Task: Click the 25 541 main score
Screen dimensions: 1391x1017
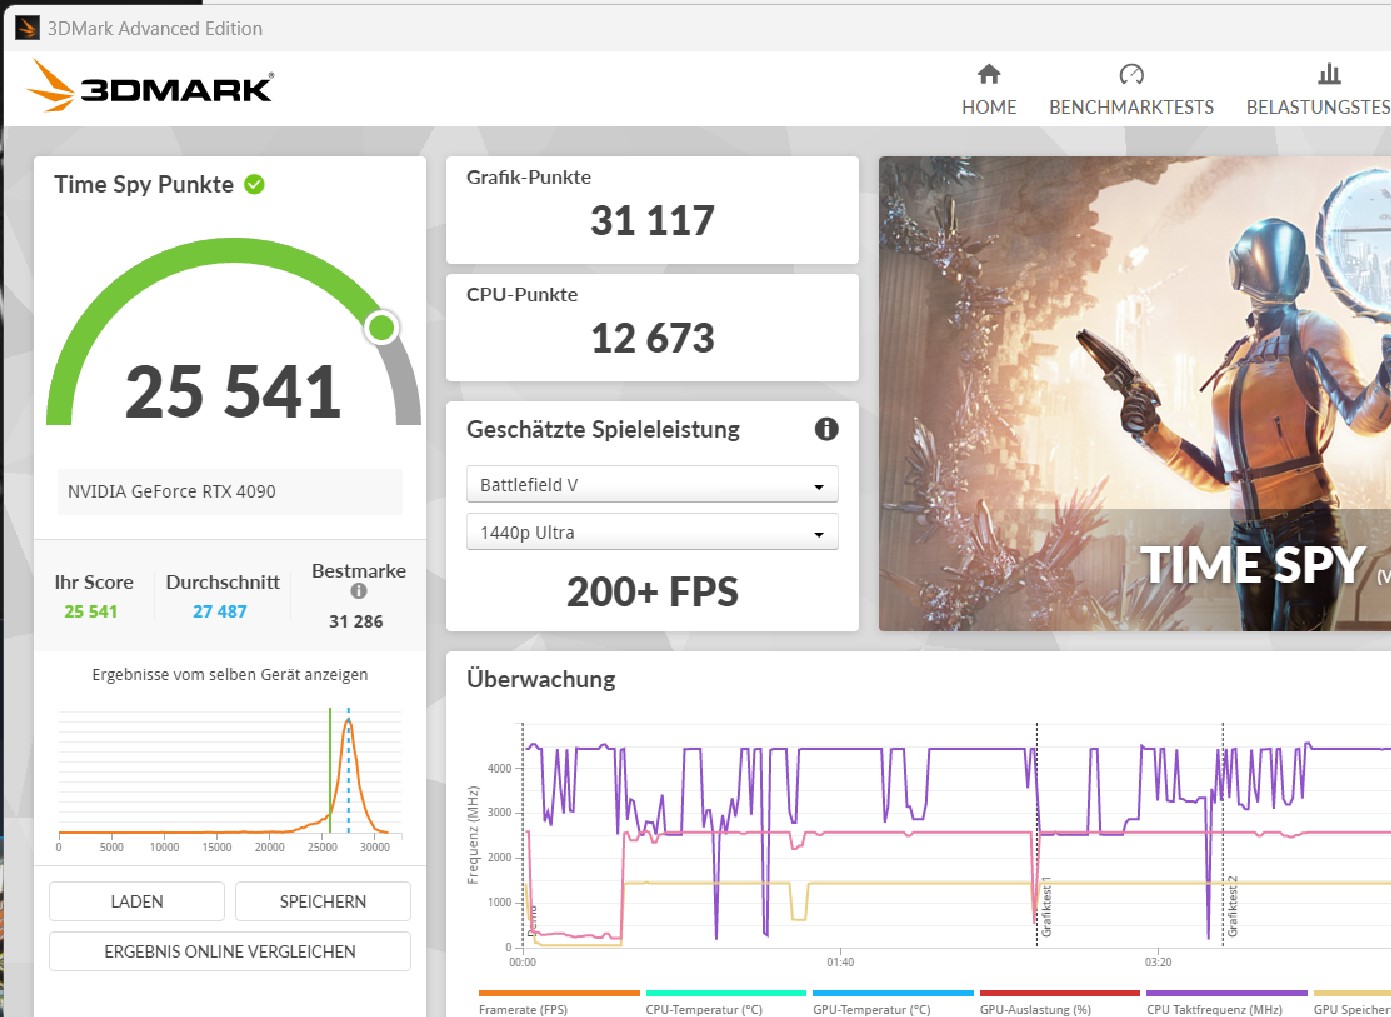Action: tap(233, 391)
